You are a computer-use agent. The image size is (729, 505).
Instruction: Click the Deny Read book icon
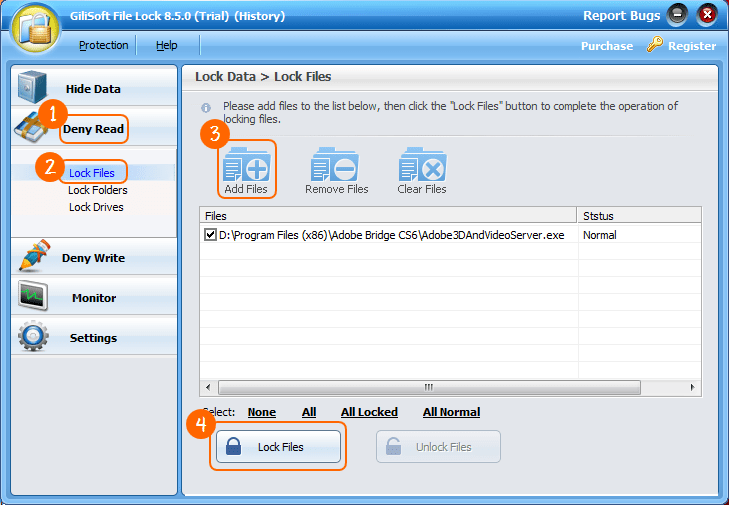[x=29, y=126]
